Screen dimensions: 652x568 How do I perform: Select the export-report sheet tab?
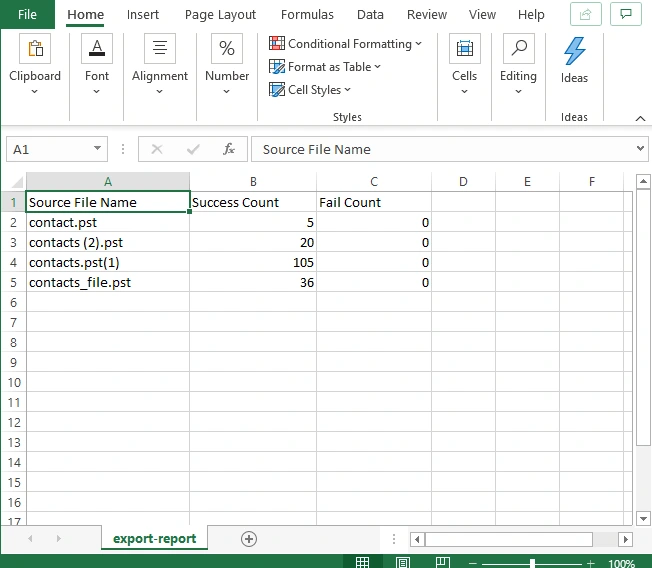point(154,538)
